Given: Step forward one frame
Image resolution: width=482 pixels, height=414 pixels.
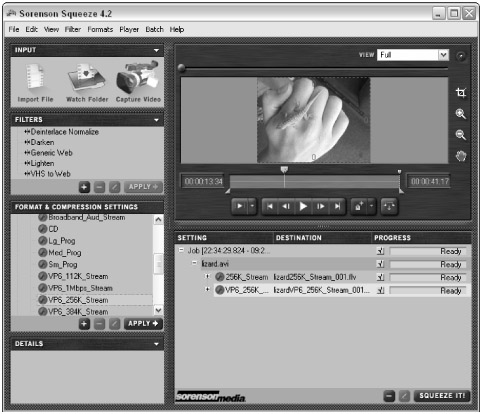Looking at the screenshot, I should coord(320,207).
